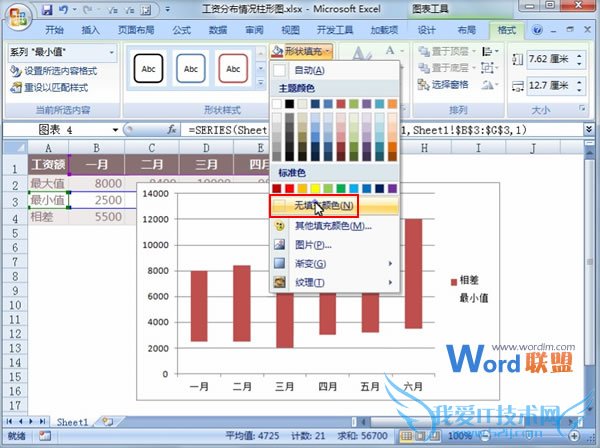Apply the red outline Abc shape style
This screenshot has width=600, height=448.
coord(233,69)
